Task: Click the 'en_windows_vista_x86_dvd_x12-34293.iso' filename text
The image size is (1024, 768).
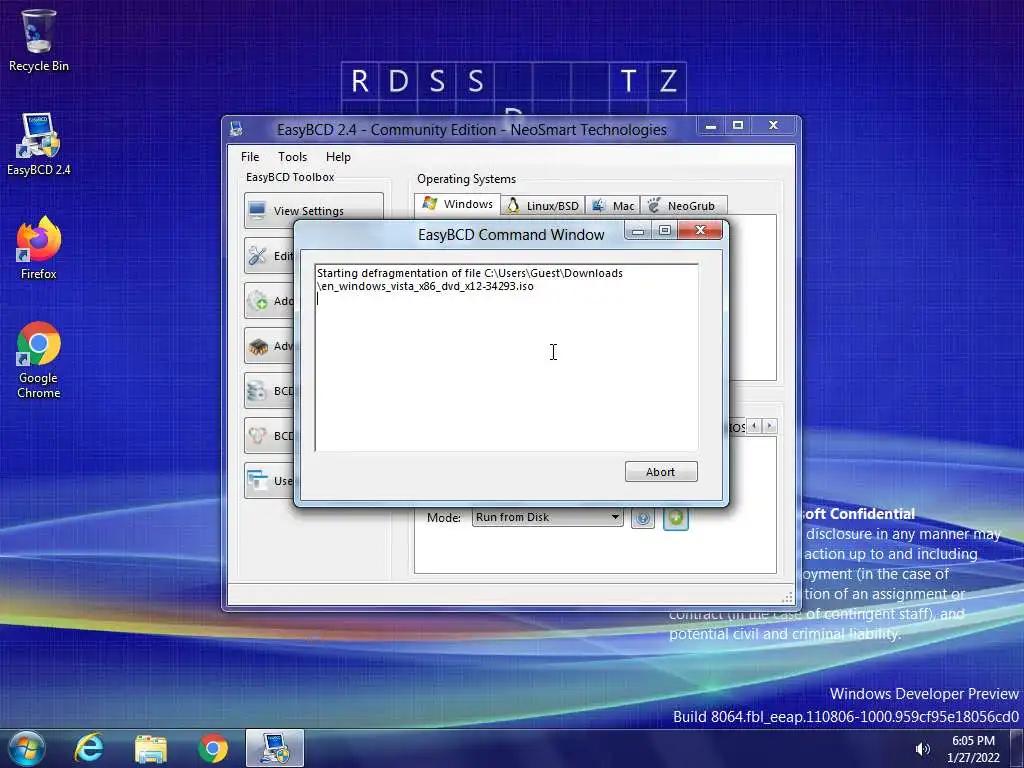Action: [x=428, y=286]
